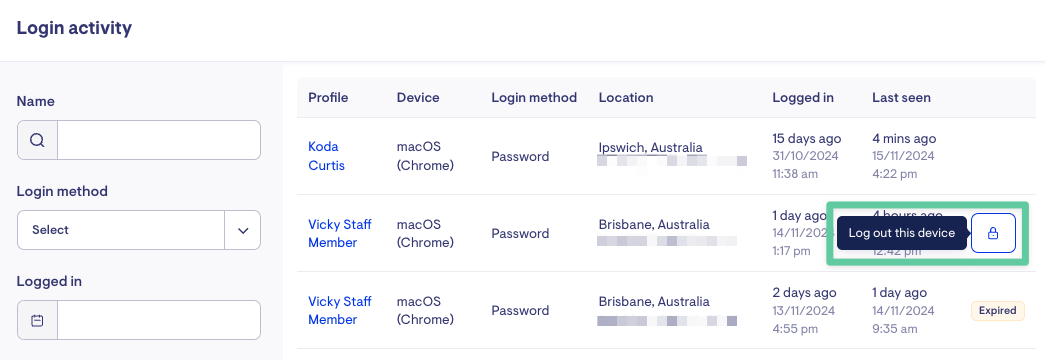This screenshot has width=1045, height=360.
Task: Focus the Name search input field
Action: 159,140
